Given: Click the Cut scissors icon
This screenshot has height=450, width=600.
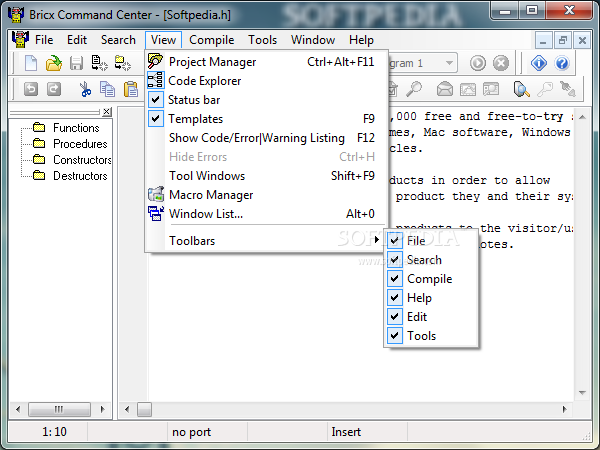Looking at the screenshot, I should pos(85,89).
